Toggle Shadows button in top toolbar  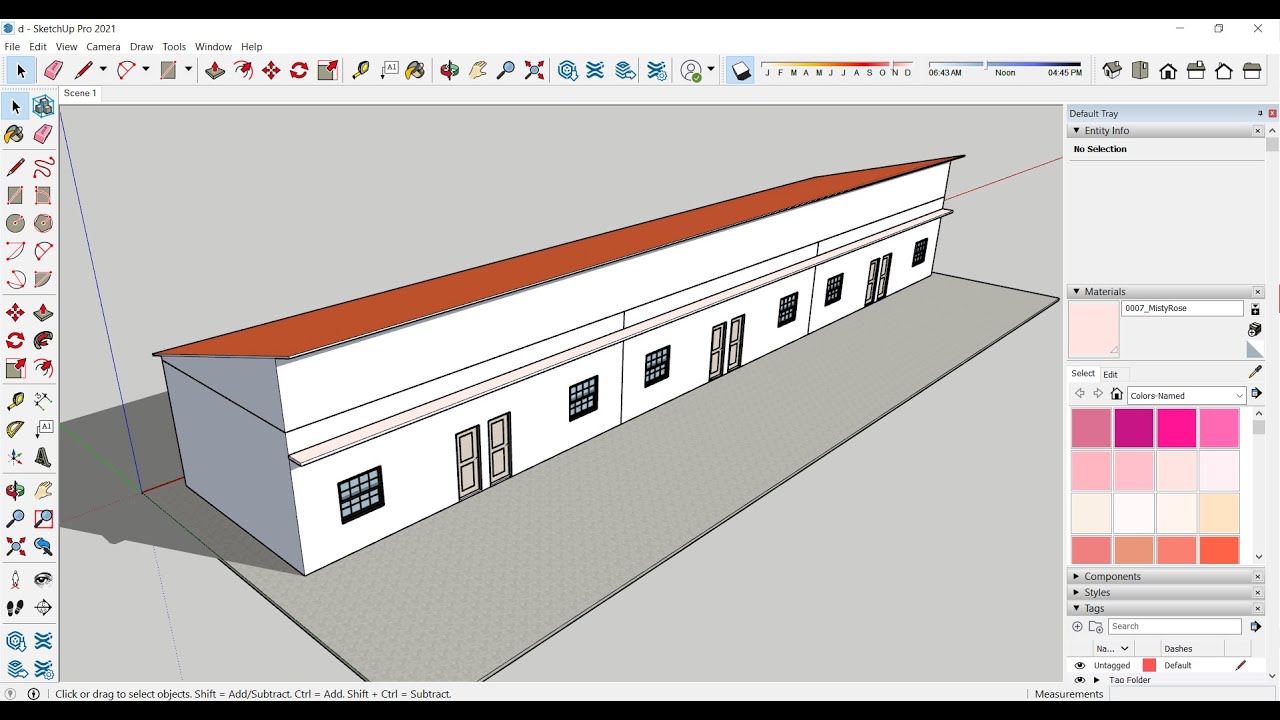740,70
